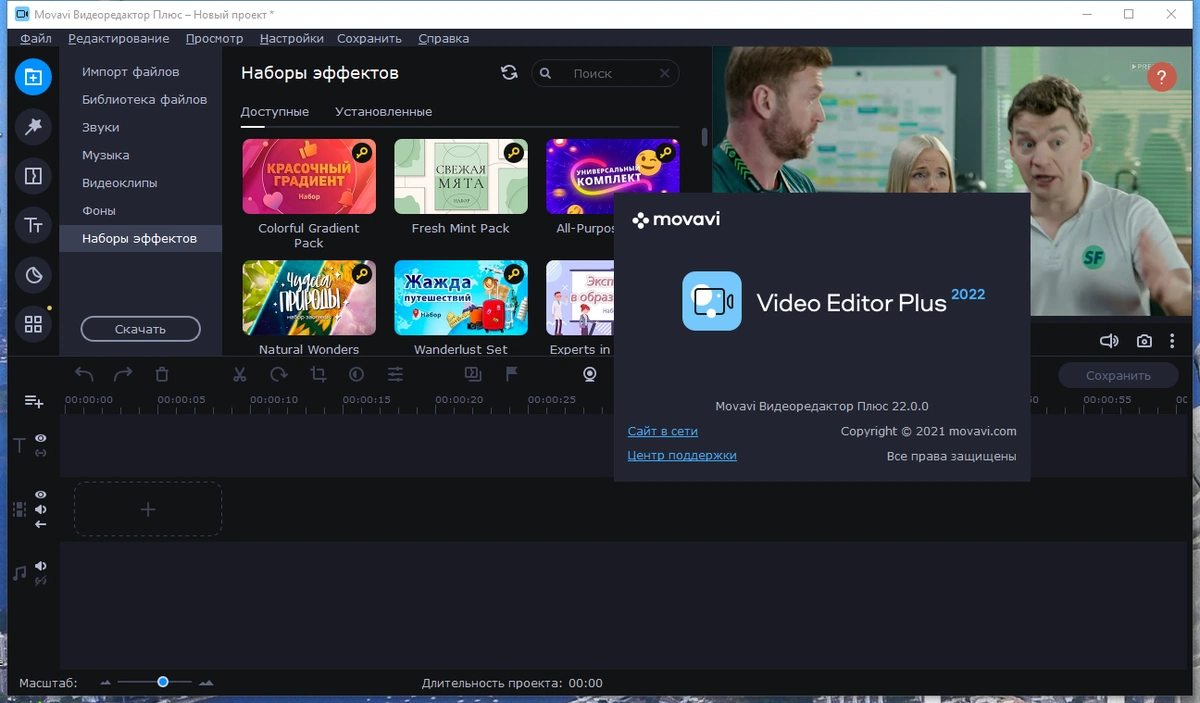Click the add track icon
Image resolution: width=1200 pixels, height=703 pixels.
tap(34, 401)
